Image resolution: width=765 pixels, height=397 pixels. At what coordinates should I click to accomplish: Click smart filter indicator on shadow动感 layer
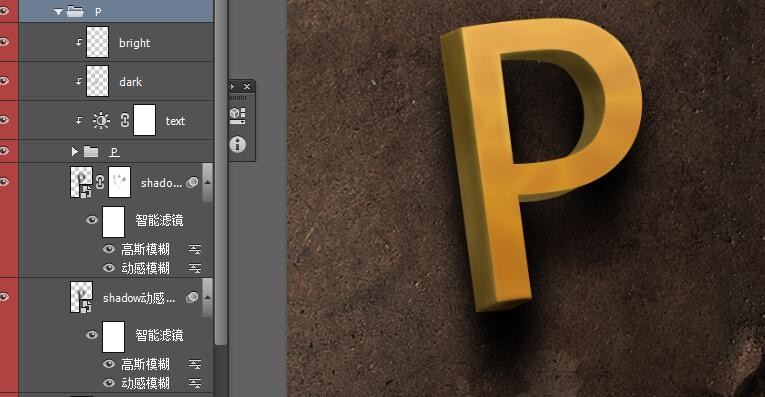(x=192, y=297)
